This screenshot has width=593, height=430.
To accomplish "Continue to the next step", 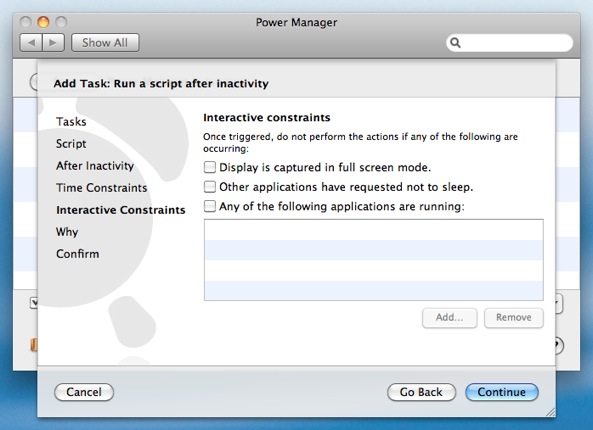I will [x=501, y=392].
